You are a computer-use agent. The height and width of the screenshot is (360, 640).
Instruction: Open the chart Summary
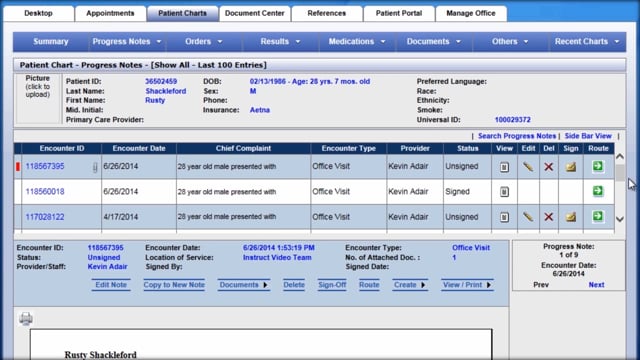tap(51, 42)
